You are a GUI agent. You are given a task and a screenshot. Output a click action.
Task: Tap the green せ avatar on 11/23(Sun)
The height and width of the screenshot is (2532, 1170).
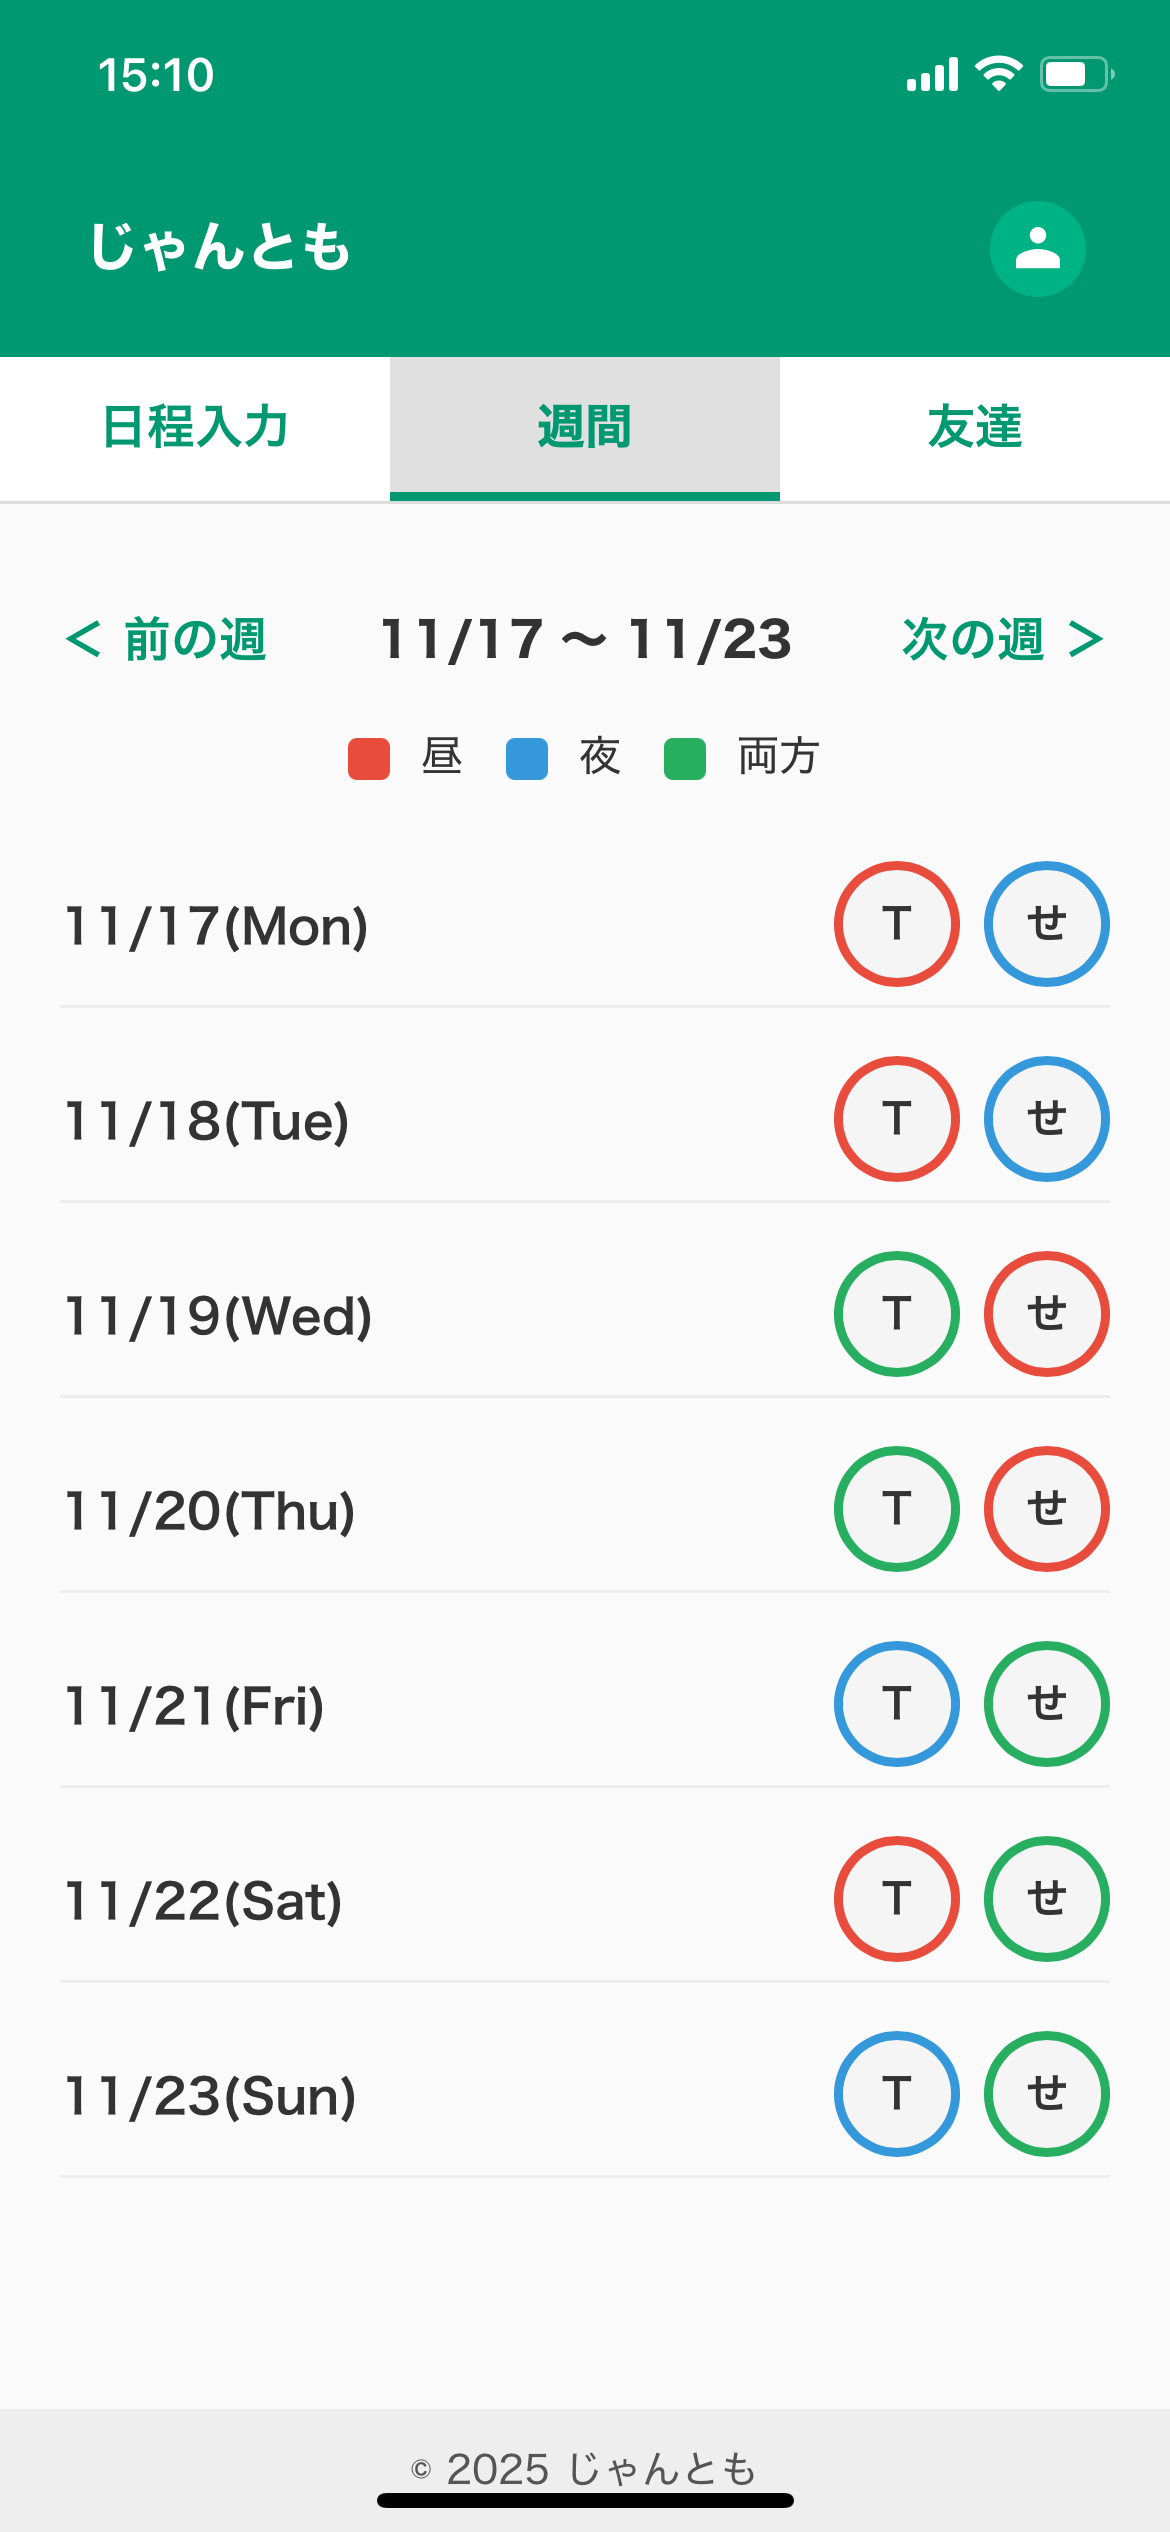point(1046,2094)
